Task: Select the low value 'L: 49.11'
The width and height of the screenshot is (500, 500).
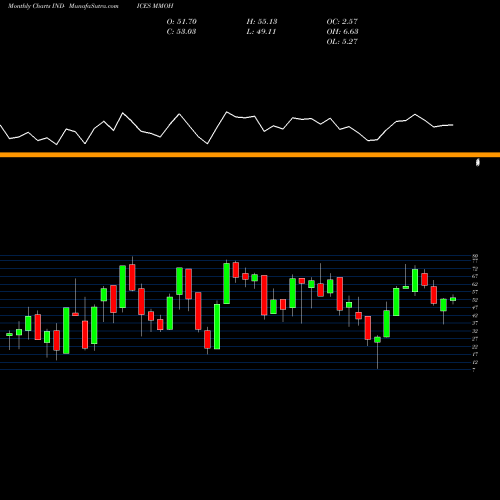Action: (x=261, y=32)
